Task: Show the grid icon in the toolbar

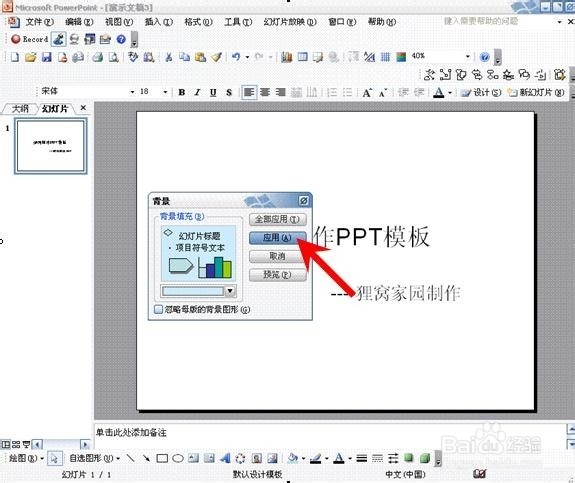Action: [x=385, y=57]
